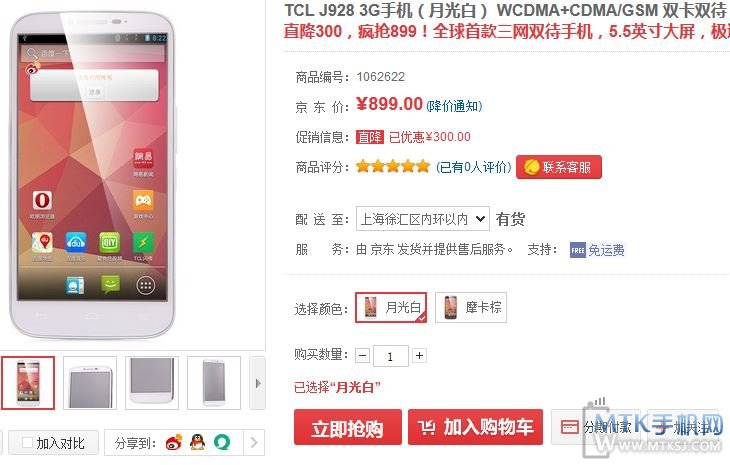Increase purchase quantity with plus
Screen dimensions: 730x465
click(x=419, y=356)
